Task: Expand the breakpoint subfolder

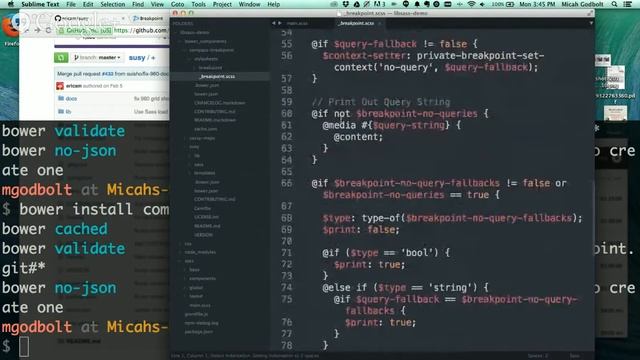Action: click(210, 67)
